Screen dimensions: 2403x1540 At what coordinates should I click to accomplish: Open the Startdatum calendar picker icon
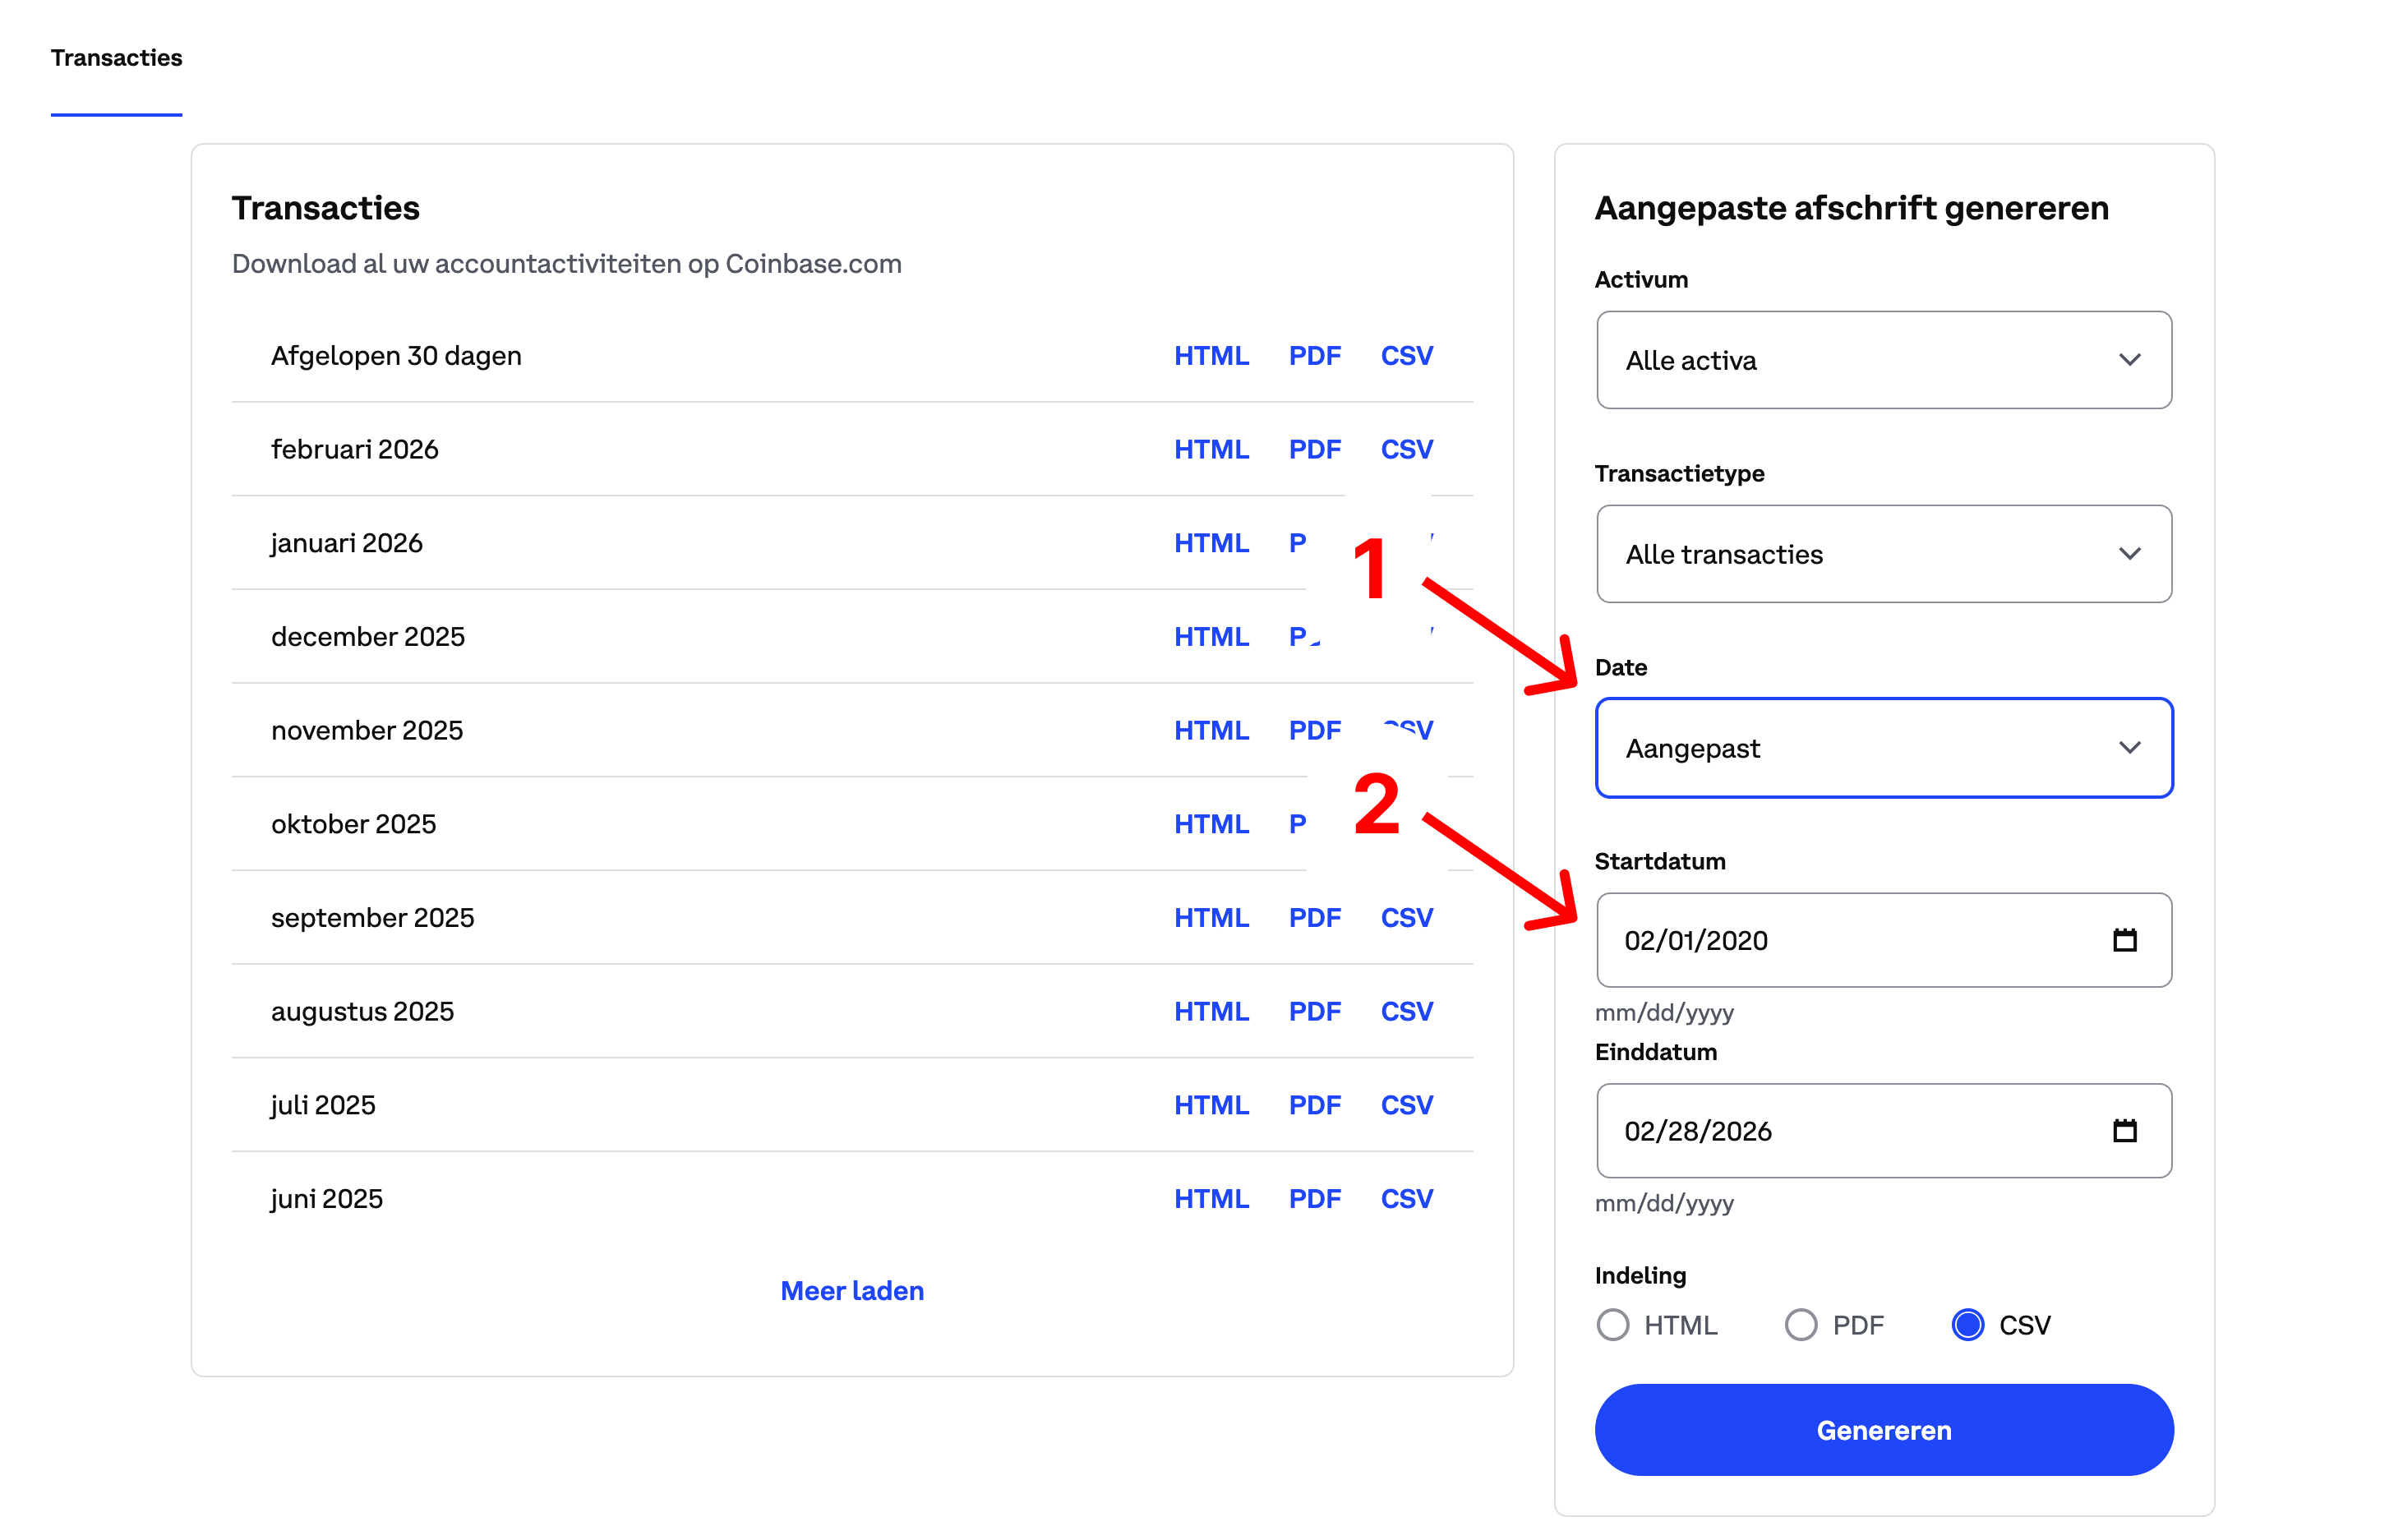(2125, 940)
